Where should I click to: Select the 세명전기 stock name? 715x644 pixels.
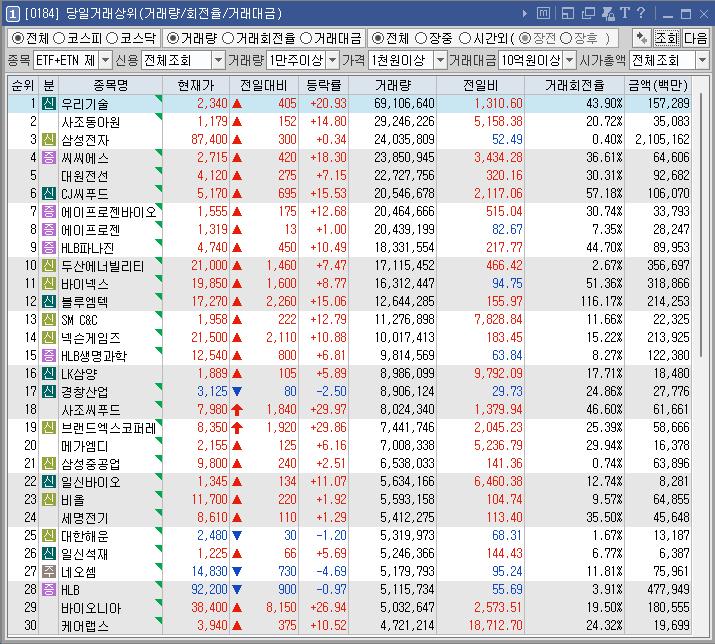[x=85, y=518]
